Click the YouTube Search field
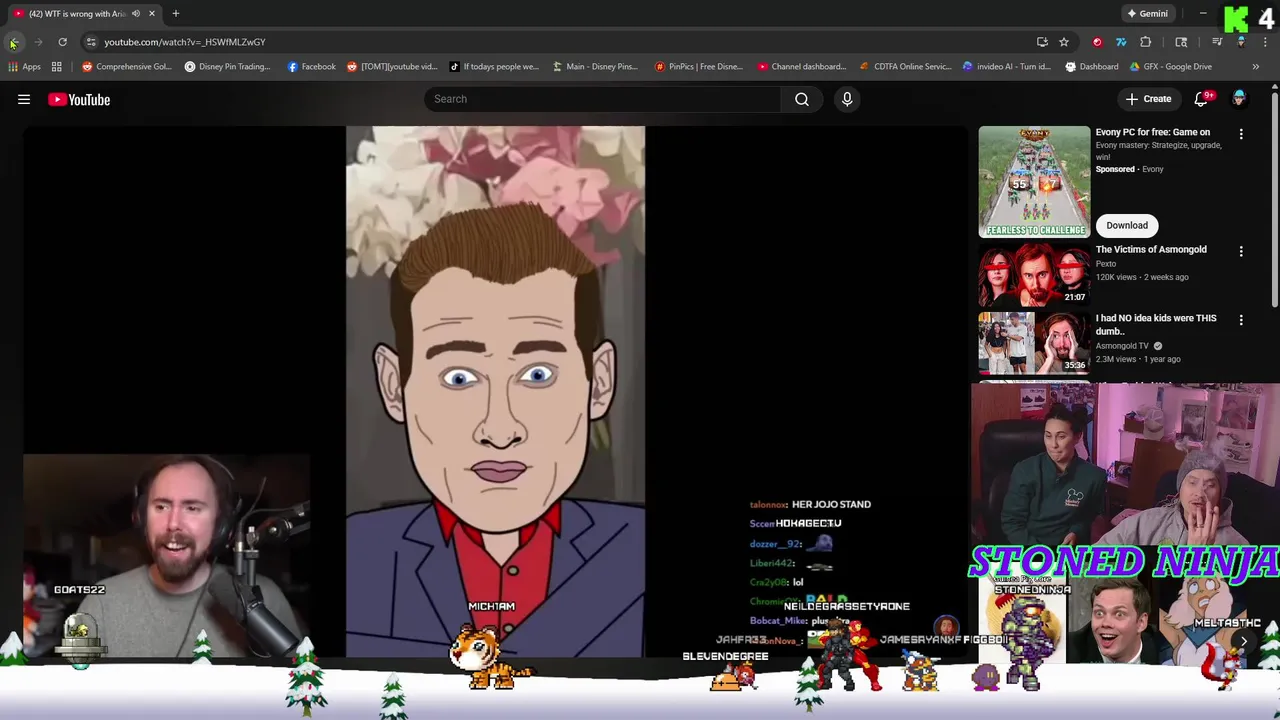The image size is (1280, 720). [602, 99]
